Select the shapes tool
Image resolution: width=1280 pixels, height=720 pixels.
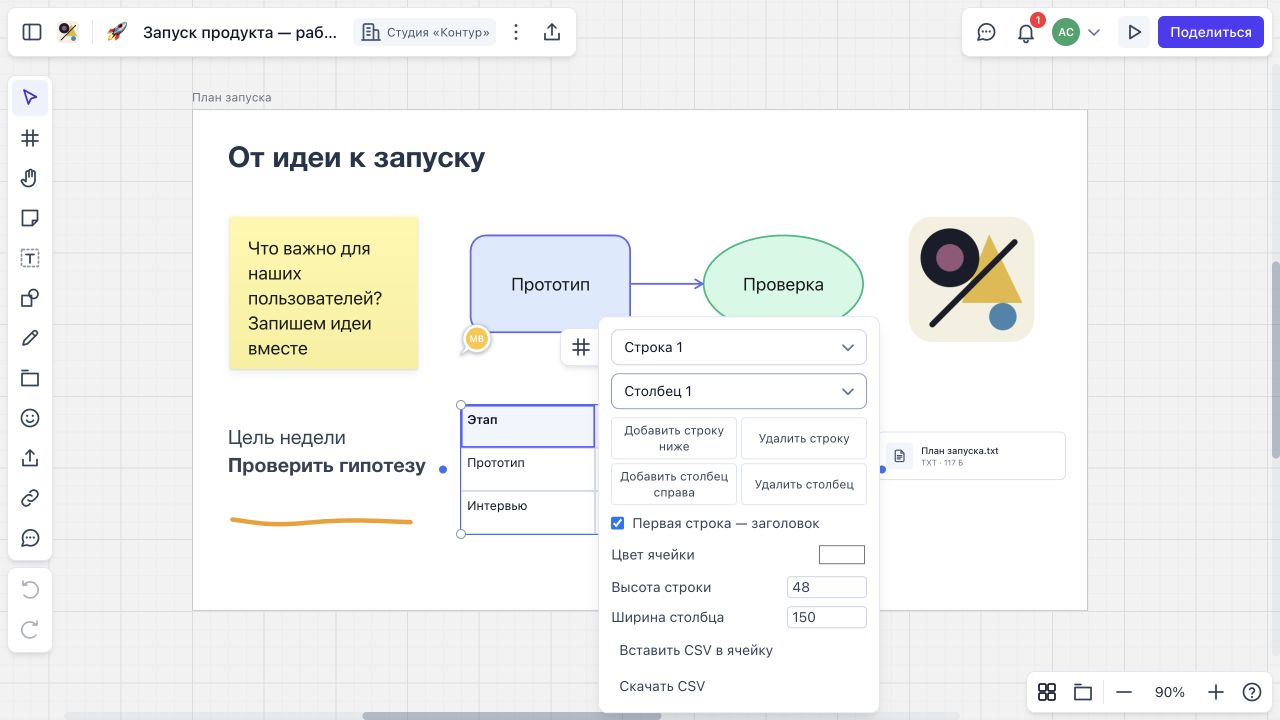pyautogui.click(x=30, y=298)
